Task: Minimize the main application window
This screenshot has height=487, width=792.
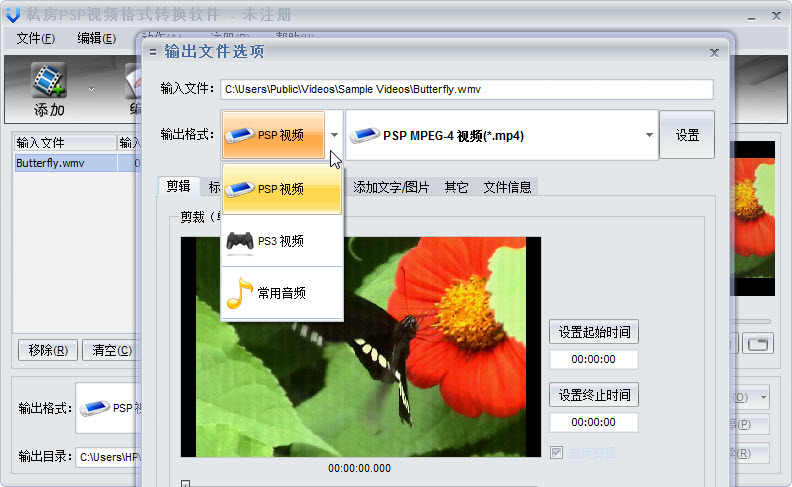Action: (752, 17)
